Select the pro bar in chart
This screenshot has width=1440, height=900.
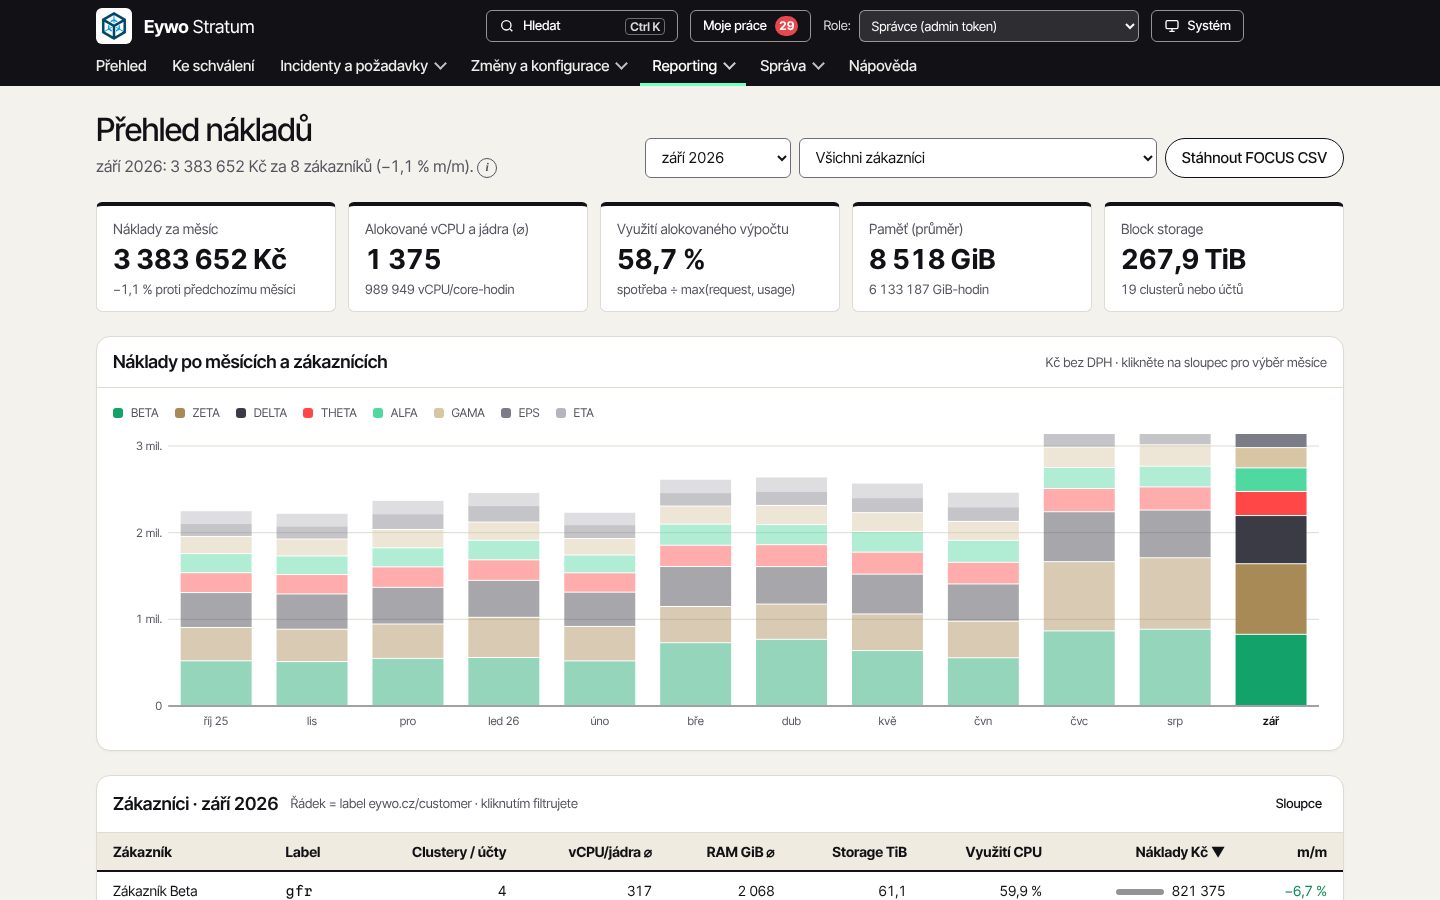(x=408, y=603)
